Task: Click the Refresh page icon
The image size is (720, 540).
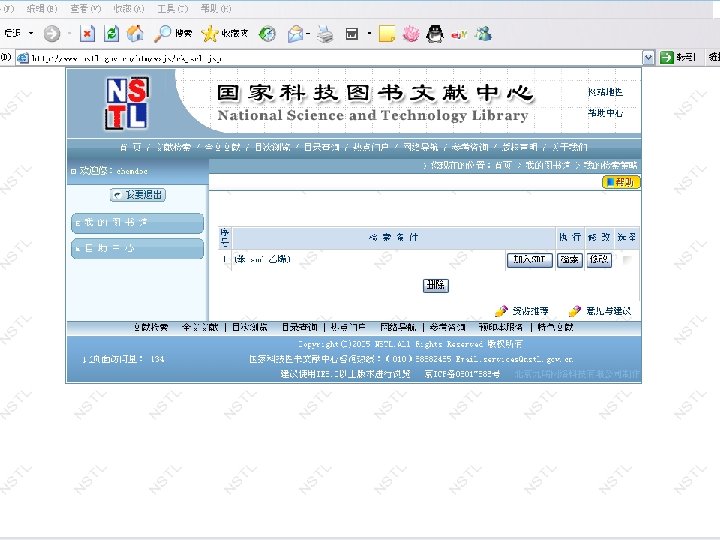Action: click(x=111, y=34)
